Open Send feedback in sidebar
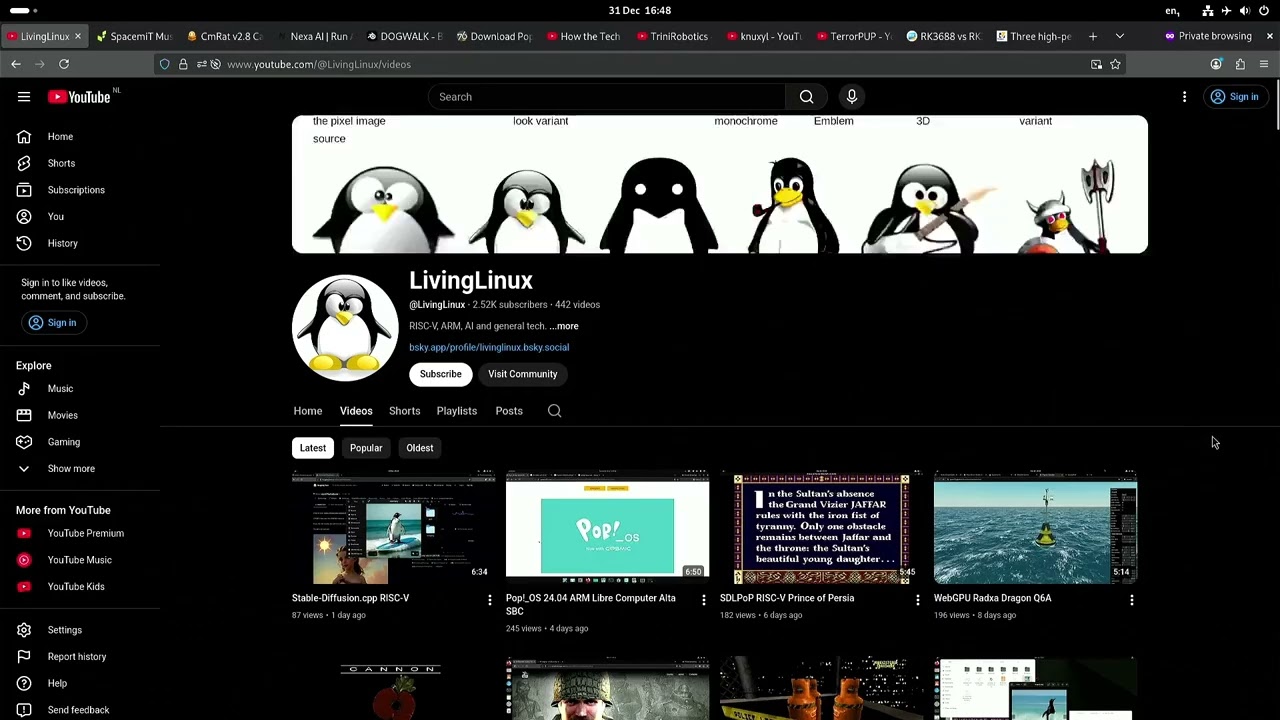The width and height of the screenshot is (1280, 720). (80, 710)
